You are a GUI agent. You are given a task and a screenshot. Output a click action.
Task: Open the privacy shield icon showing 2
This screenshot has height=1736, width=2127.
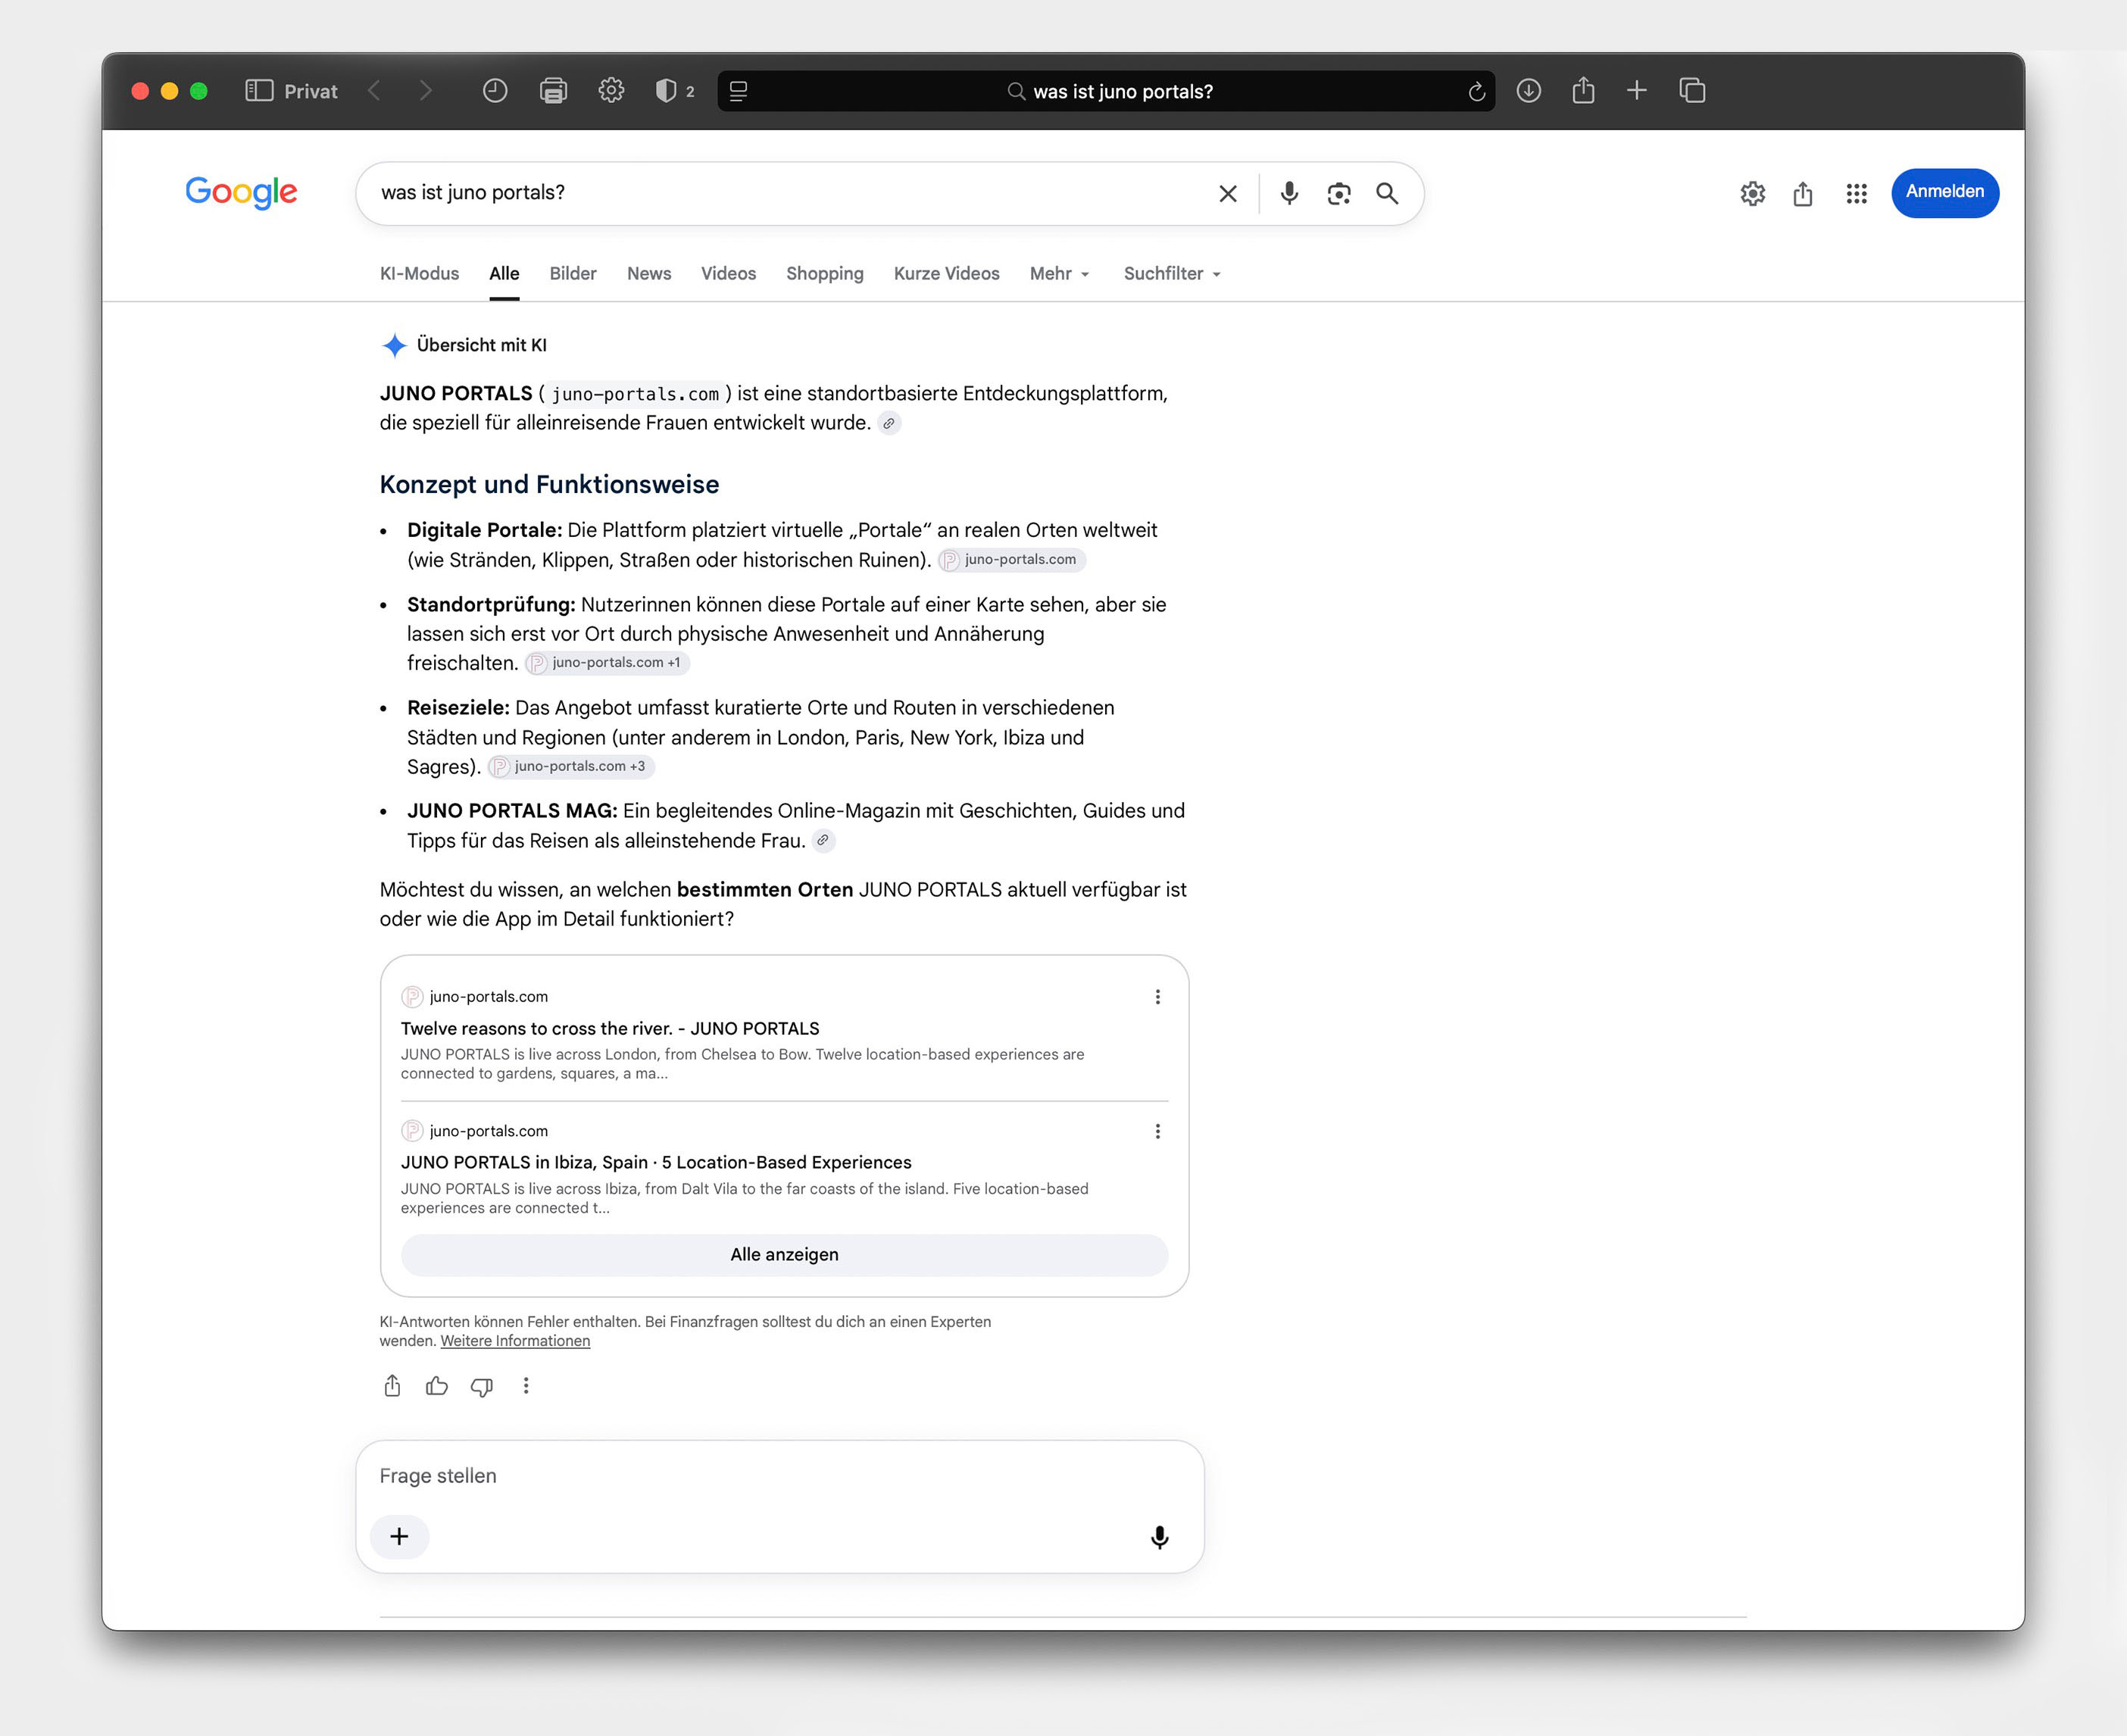pos(675,91)
